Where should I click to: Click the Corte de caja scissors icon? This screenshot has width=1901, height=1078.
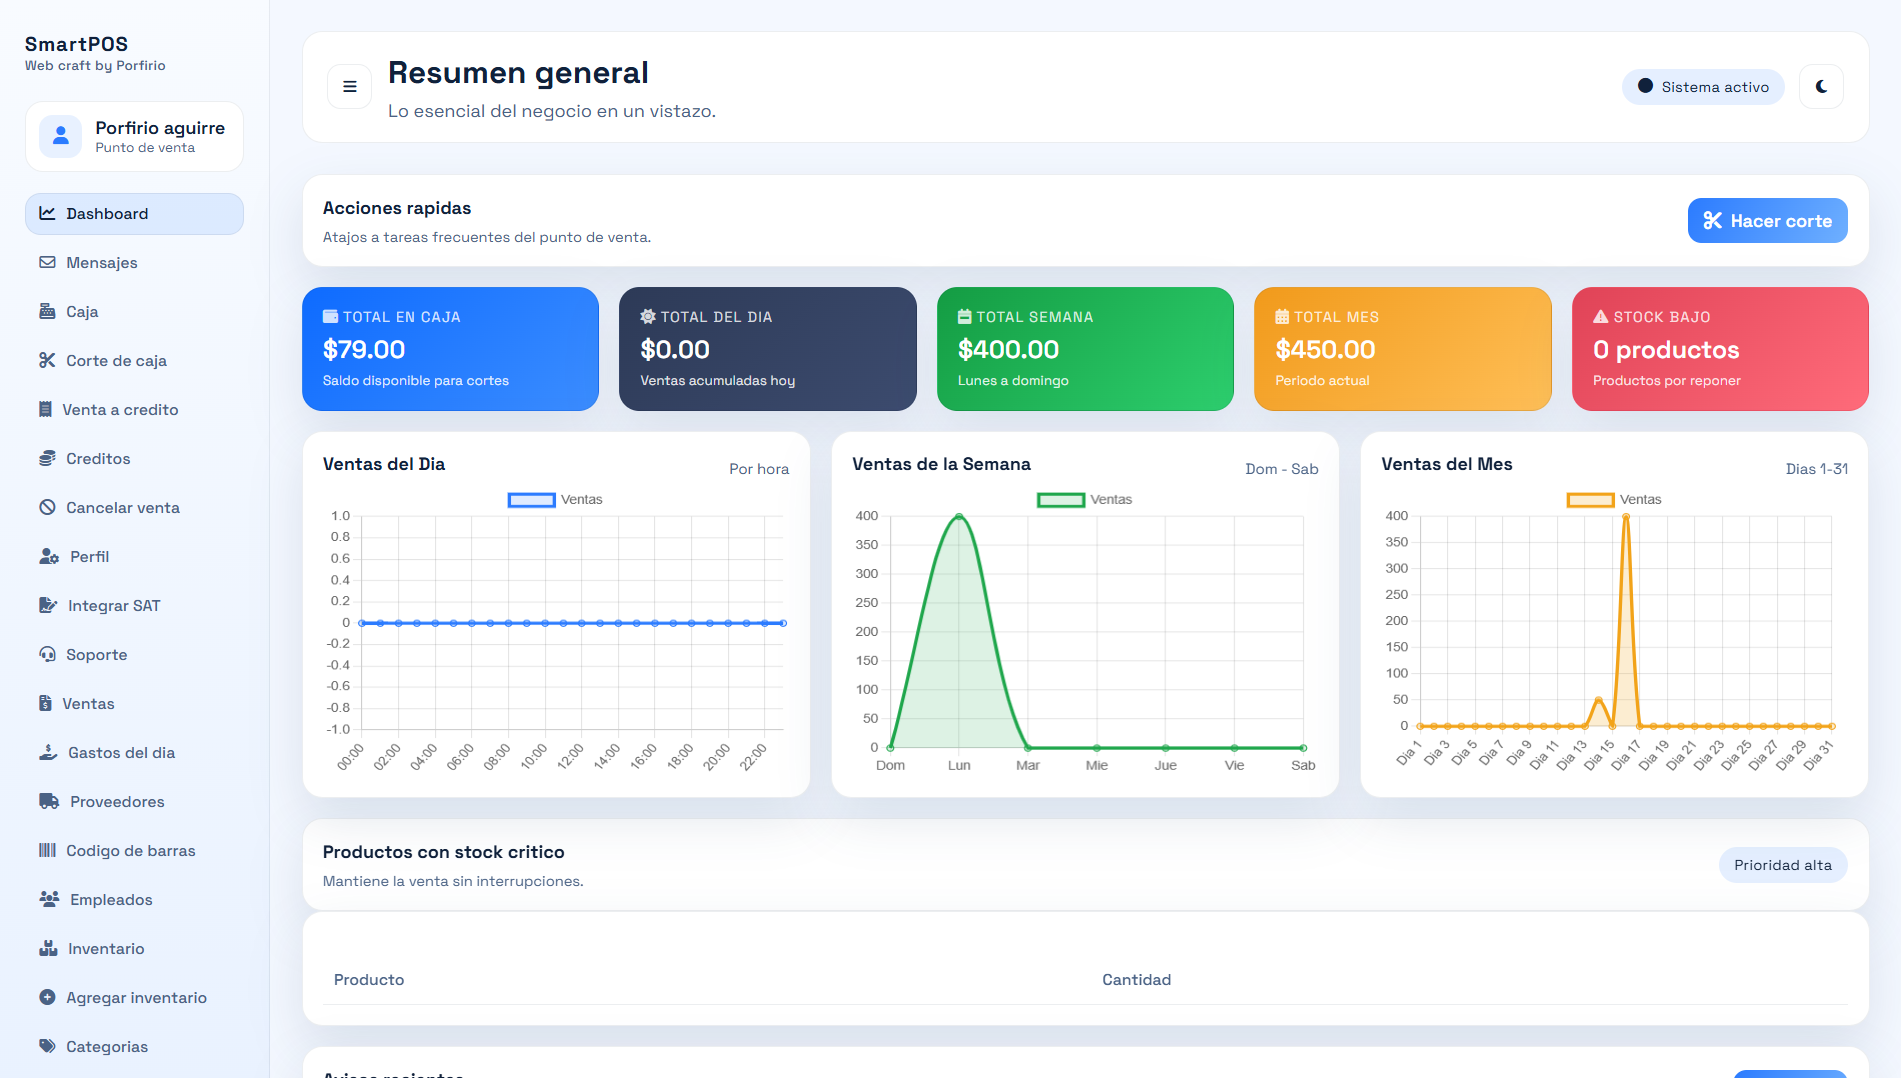pyautogui.click(x=47, y=361)
